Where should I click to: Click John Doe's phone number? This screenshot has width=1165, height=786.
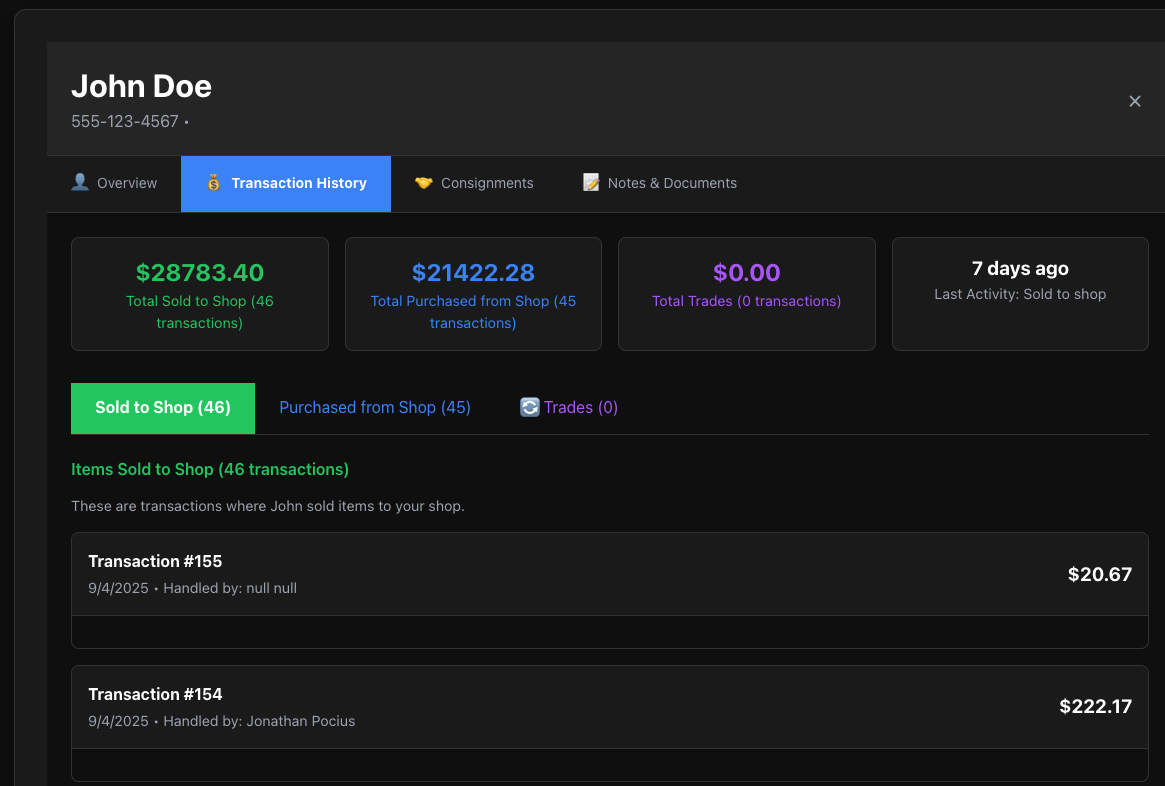(125, 121)
